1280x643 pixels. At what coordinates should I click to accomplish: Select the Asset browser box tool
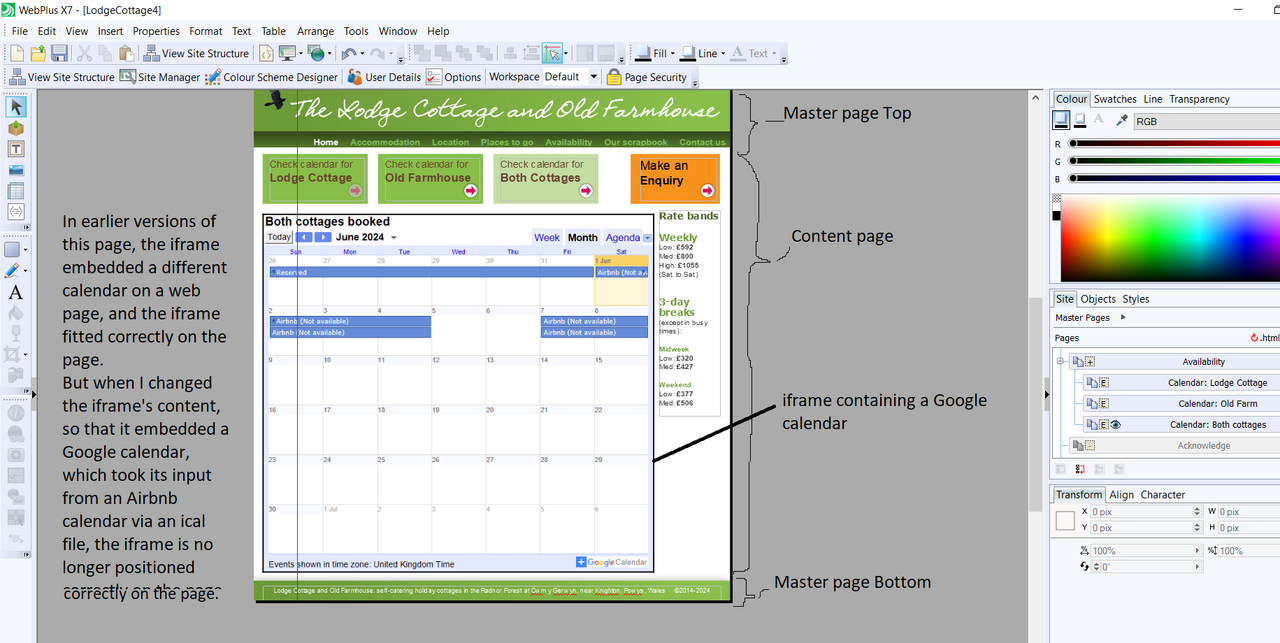[16, 128]
